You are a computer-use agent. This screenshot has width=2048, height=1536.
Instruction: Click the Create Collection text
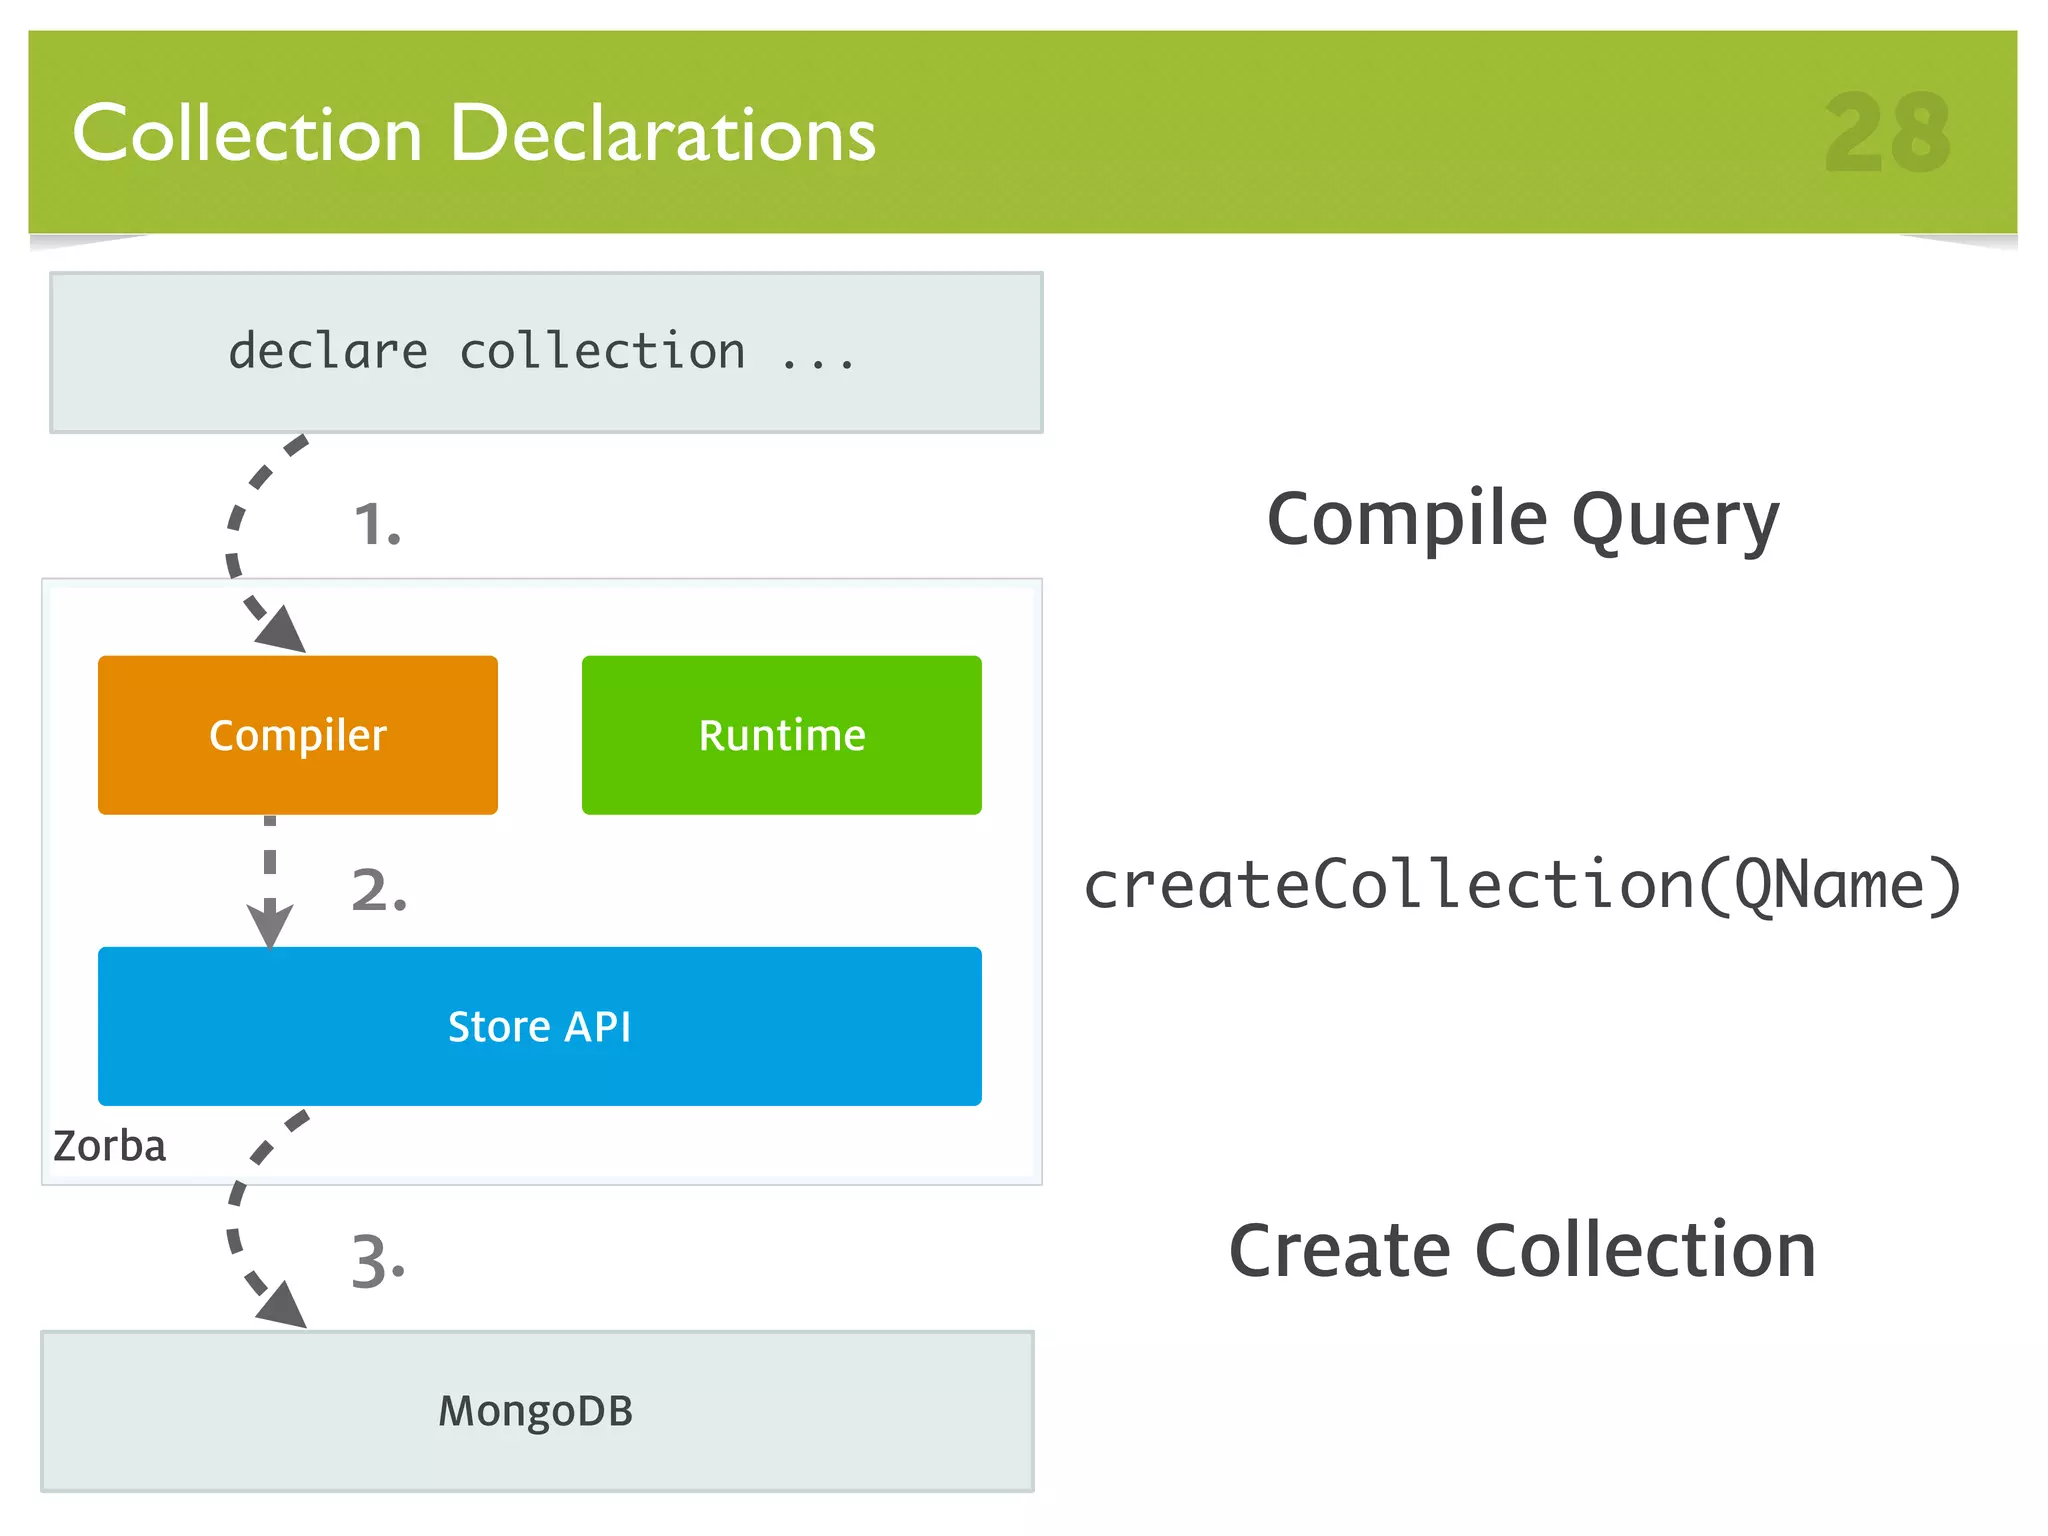1522,1250
